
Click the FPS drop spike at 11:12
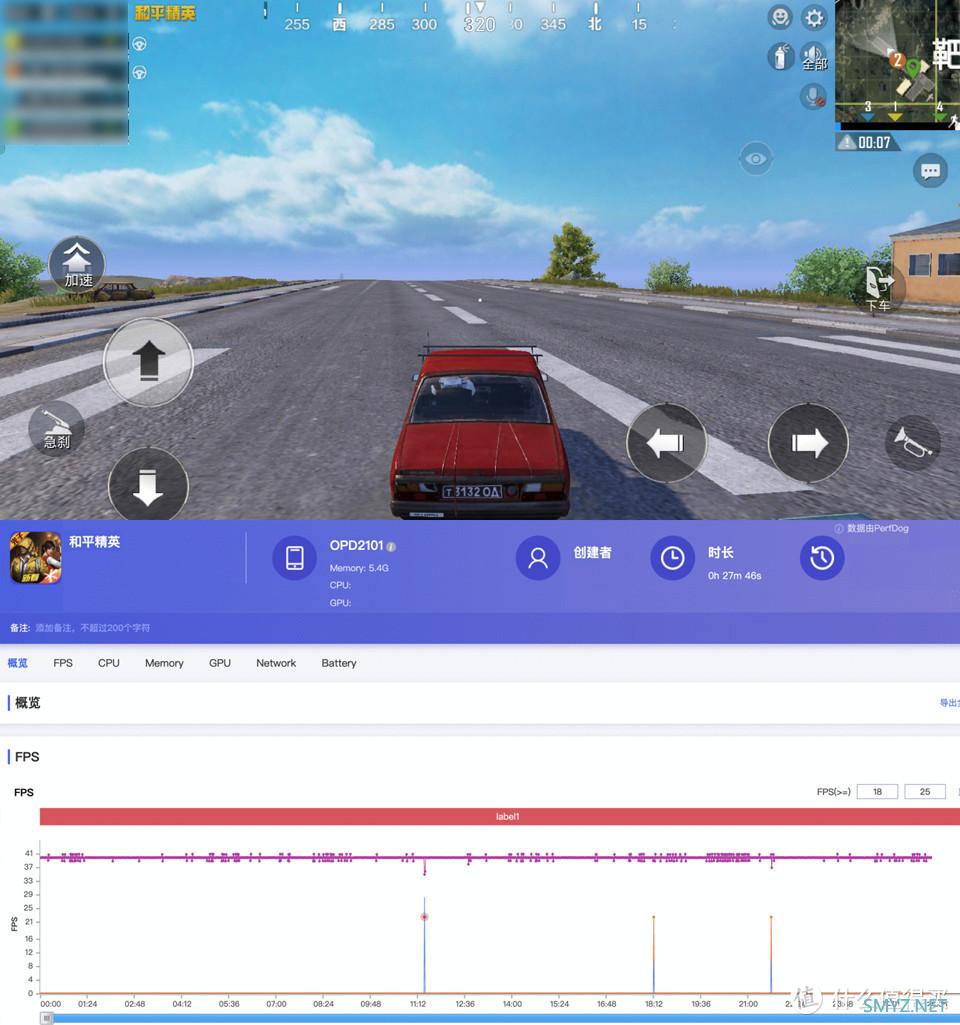(424, 916)
